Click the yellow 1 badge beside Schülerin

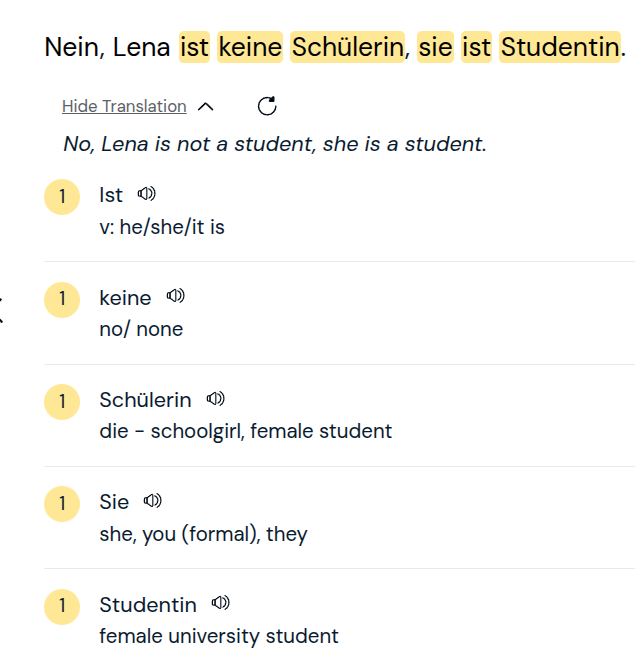tap(62, 401)
